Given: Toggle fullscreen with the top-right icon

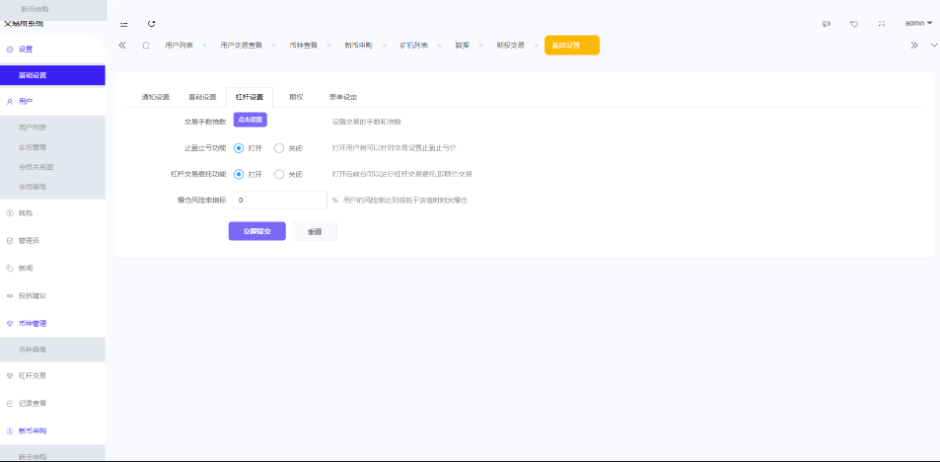Looking at the screenshot, I should tap(882, 23).
